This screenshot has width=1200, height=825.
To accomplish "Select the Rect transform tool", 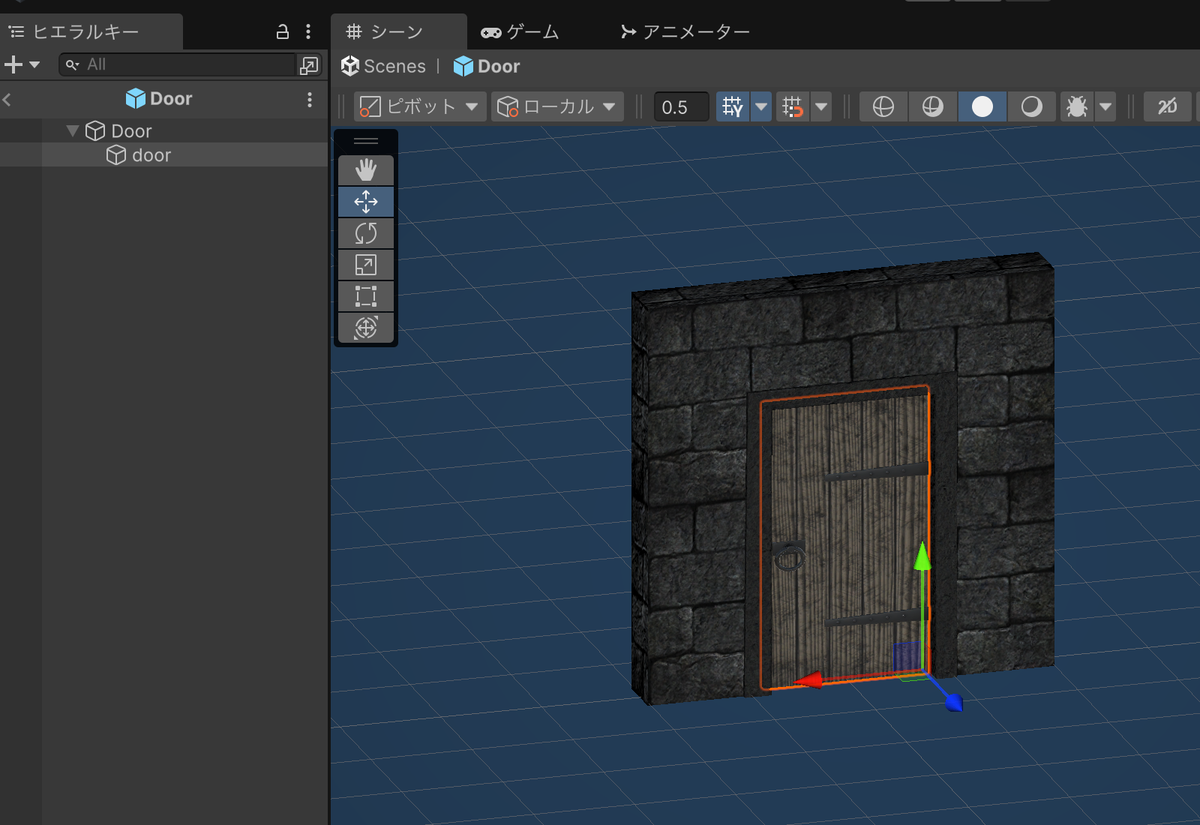I will point(366,296).
